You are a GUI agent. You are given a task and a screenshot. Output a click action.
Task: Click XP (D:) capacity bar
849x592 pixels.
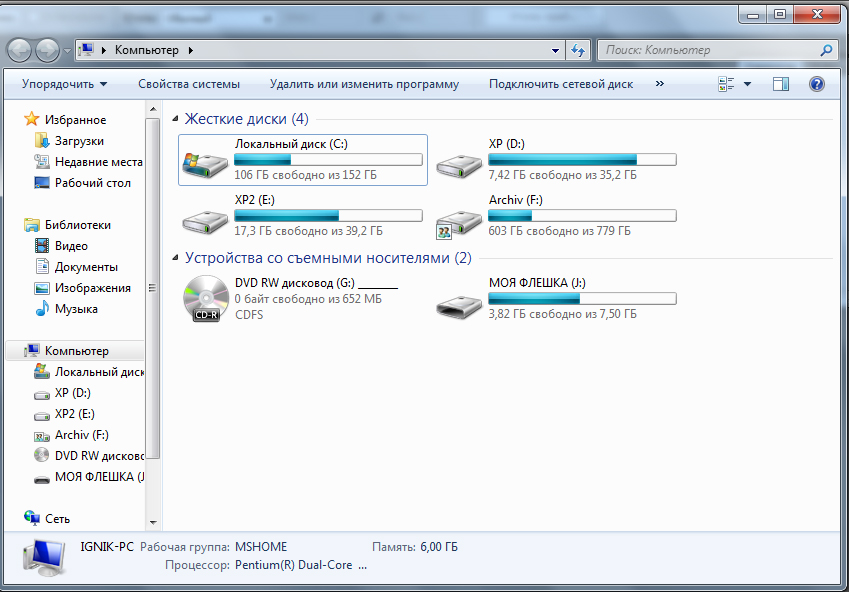tap(582, 159)
